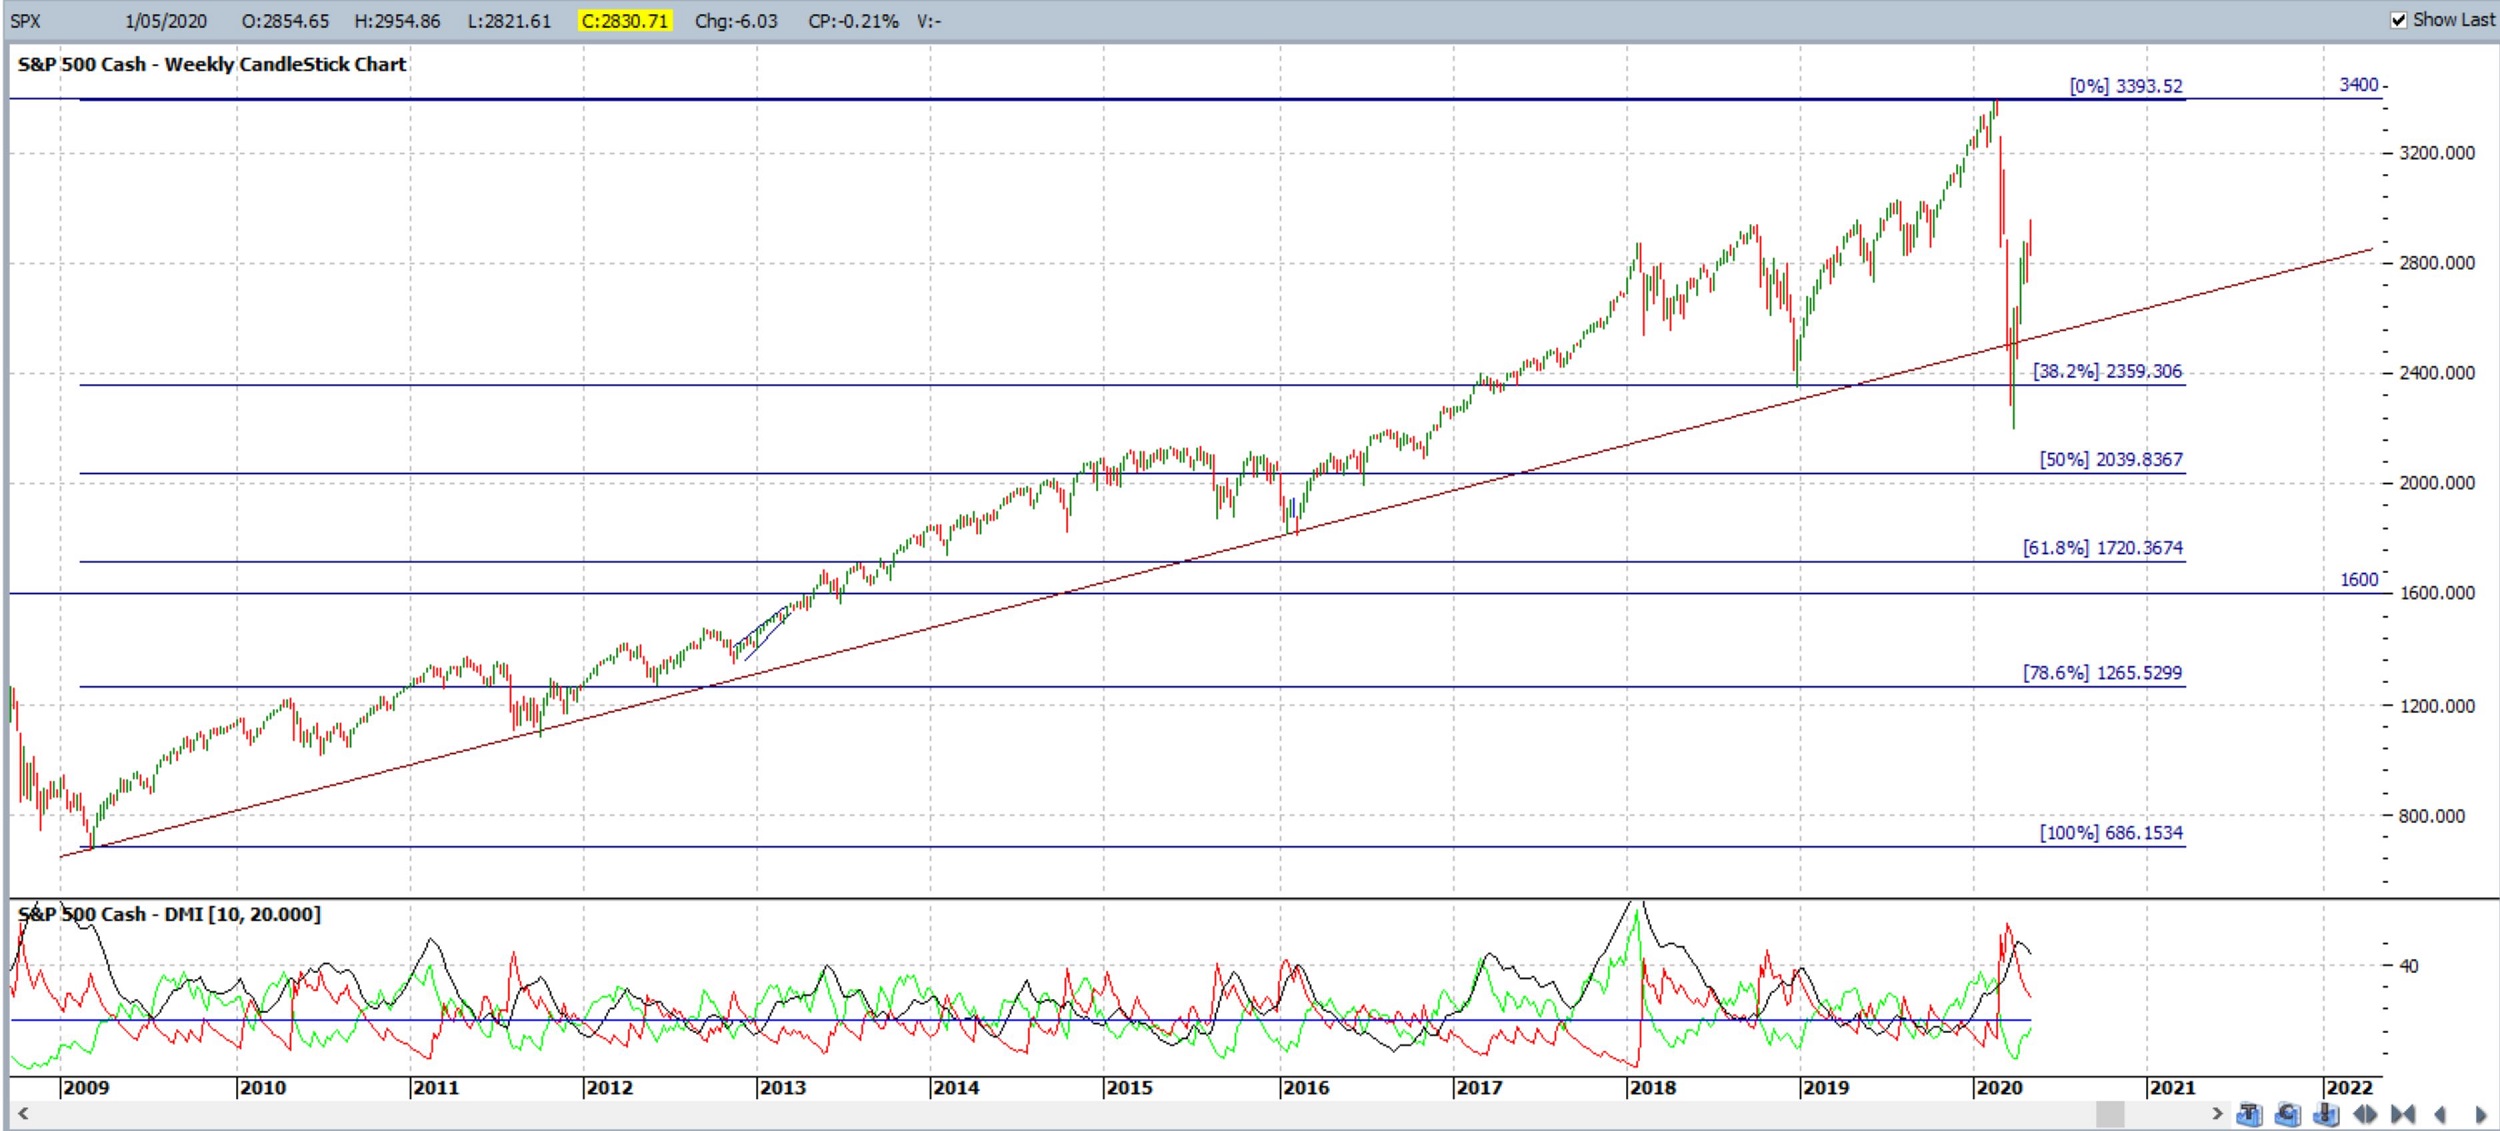Click the 1600 horizontal line label
2500x1131 pixels.
[x=2358, y=580]
